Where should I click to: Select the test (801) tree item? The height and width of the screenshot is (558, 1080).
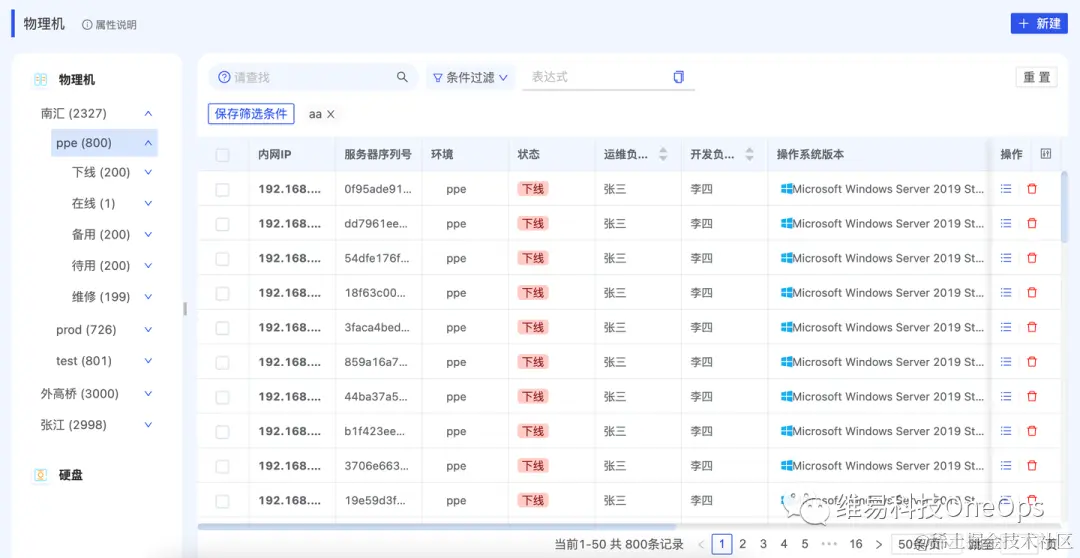(84, 361)
